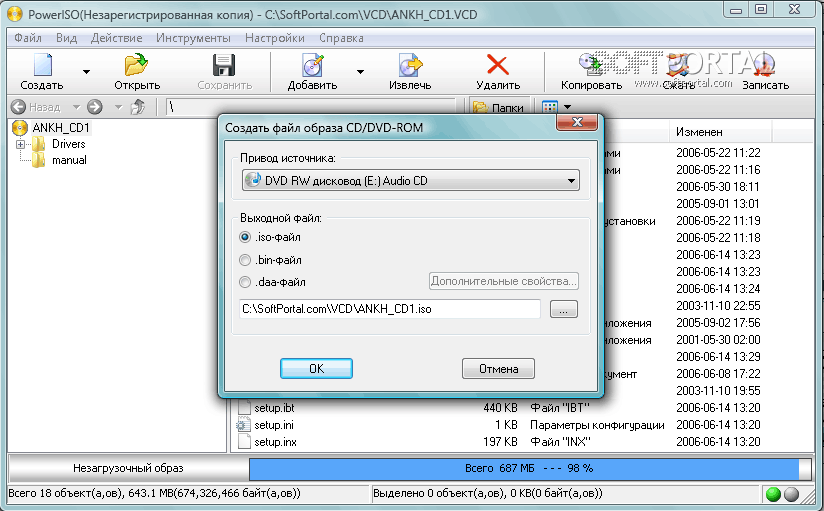Click the Дополнительные свойства button
The image size is (824, 511).
pos(503,281)
